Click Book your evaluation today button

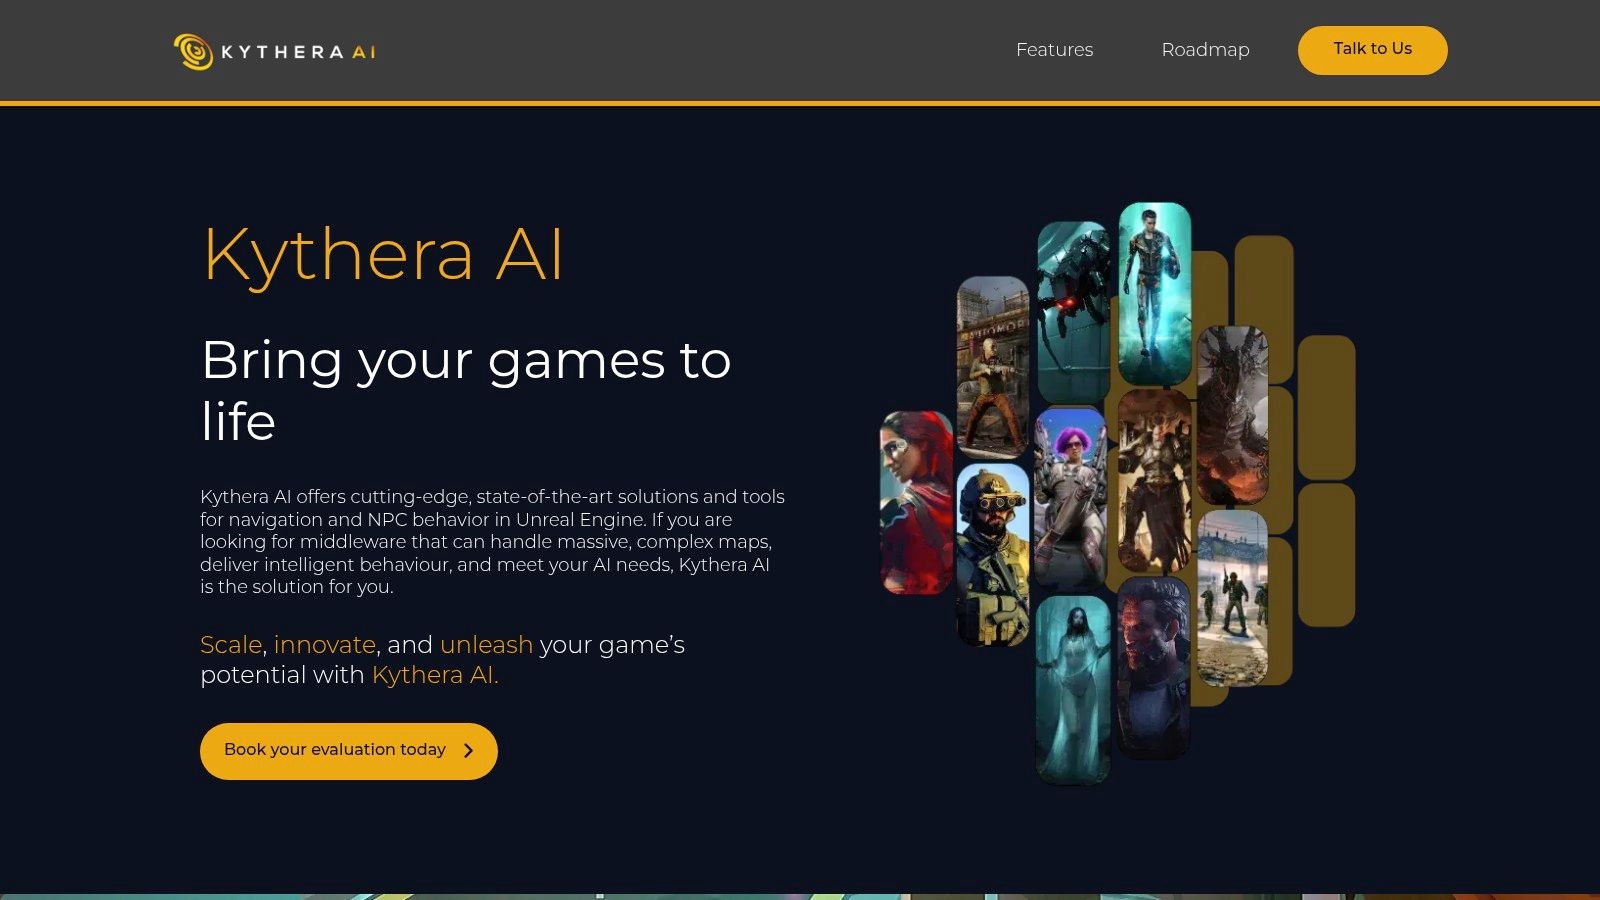pos(348,751)
